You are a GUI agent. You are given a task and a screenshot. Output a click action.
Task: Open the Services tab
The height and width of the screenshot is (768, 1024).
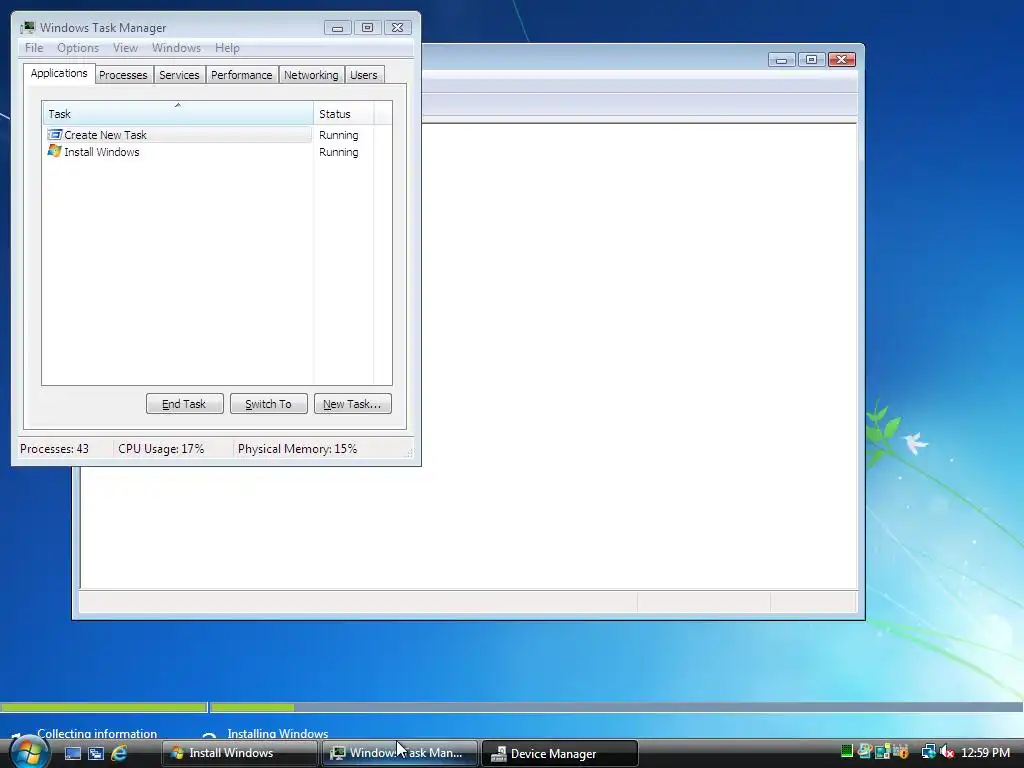179,75
